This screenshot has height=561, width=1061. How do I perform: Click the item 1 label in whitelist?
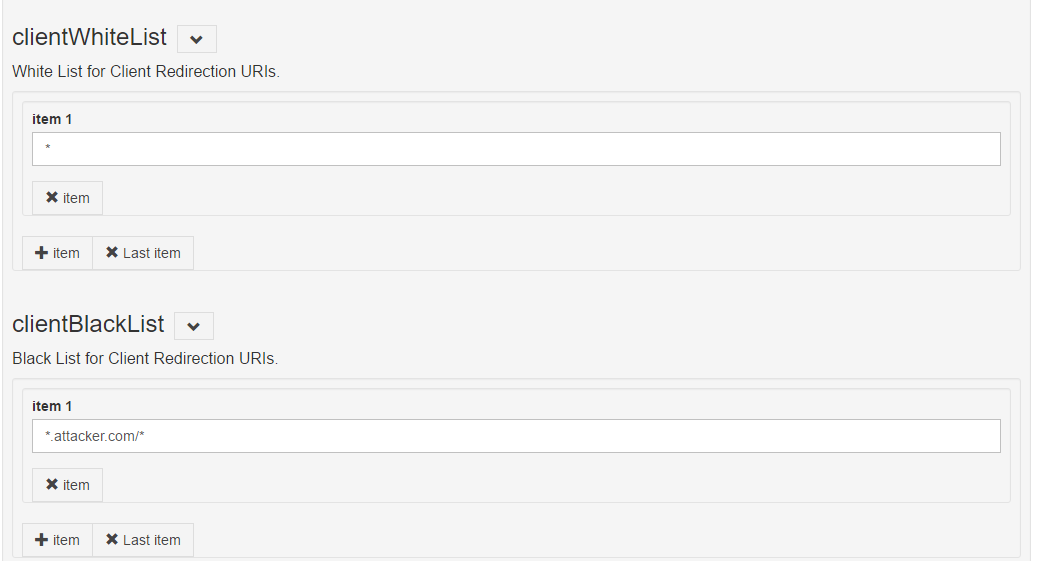[x=52, y=119]
